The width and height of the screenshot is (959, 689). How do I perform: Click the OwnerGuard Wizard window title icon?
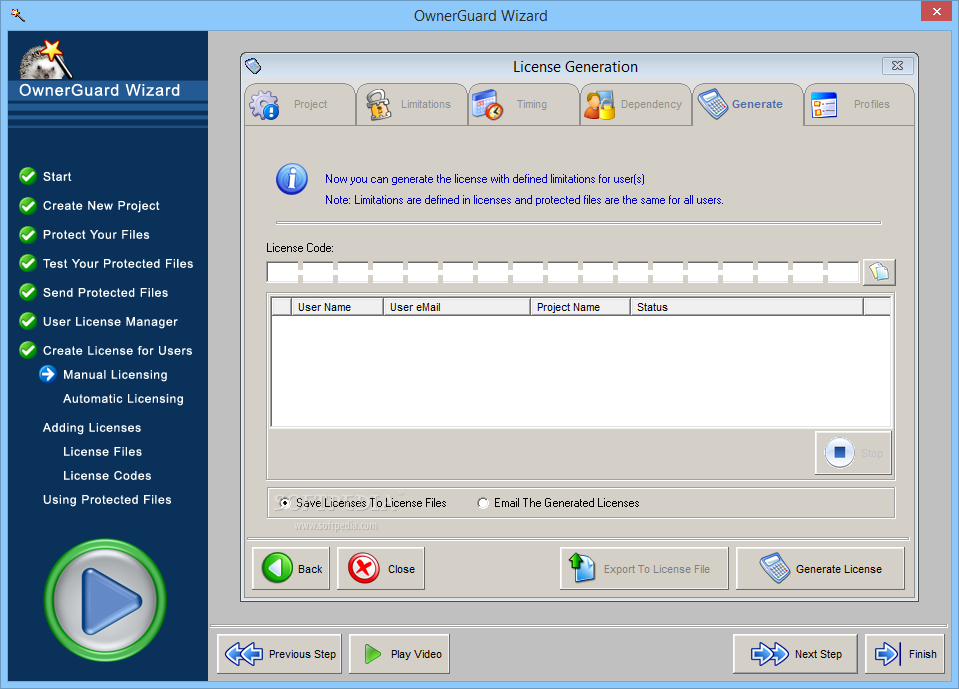pos(18,15)
